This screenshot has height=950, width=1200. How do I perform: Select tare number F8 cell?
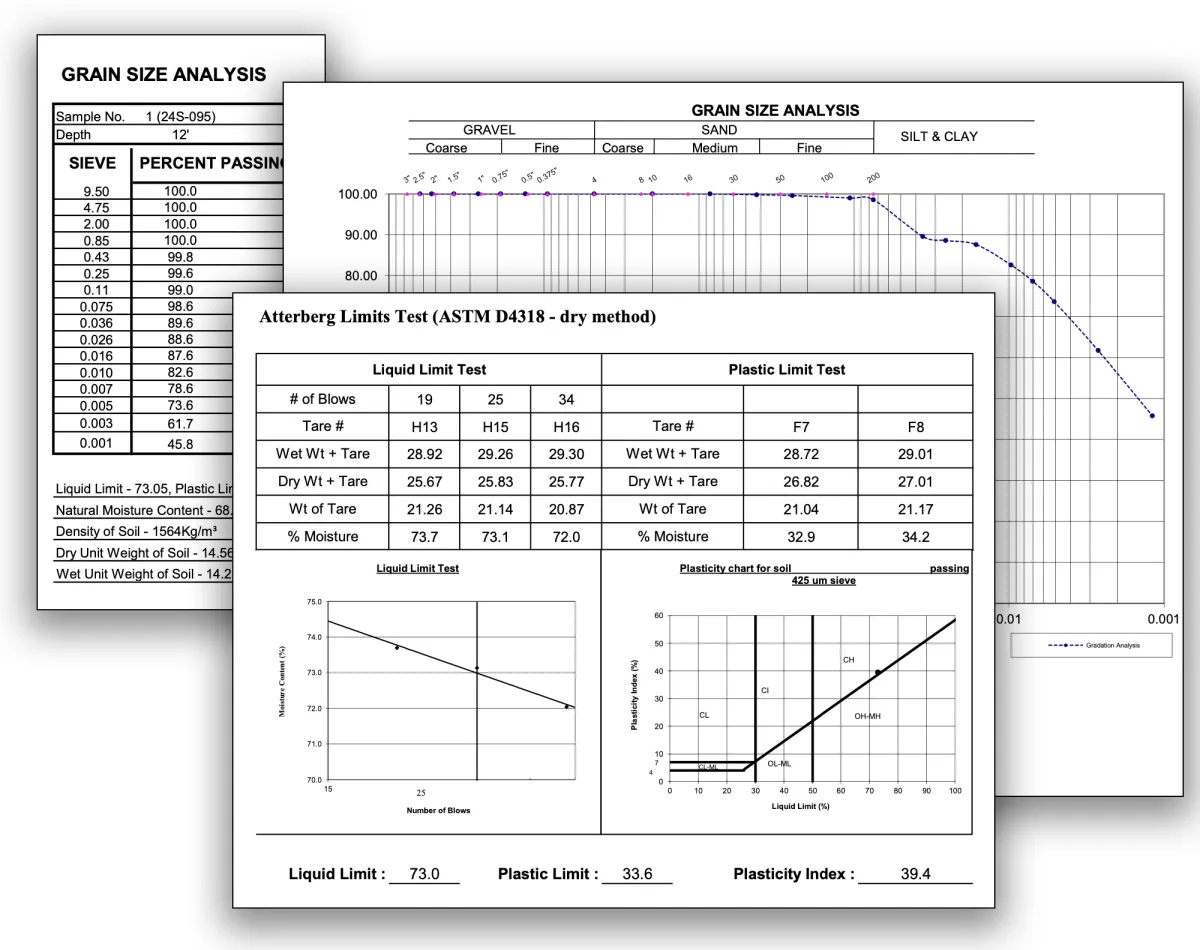pos(915,427)
